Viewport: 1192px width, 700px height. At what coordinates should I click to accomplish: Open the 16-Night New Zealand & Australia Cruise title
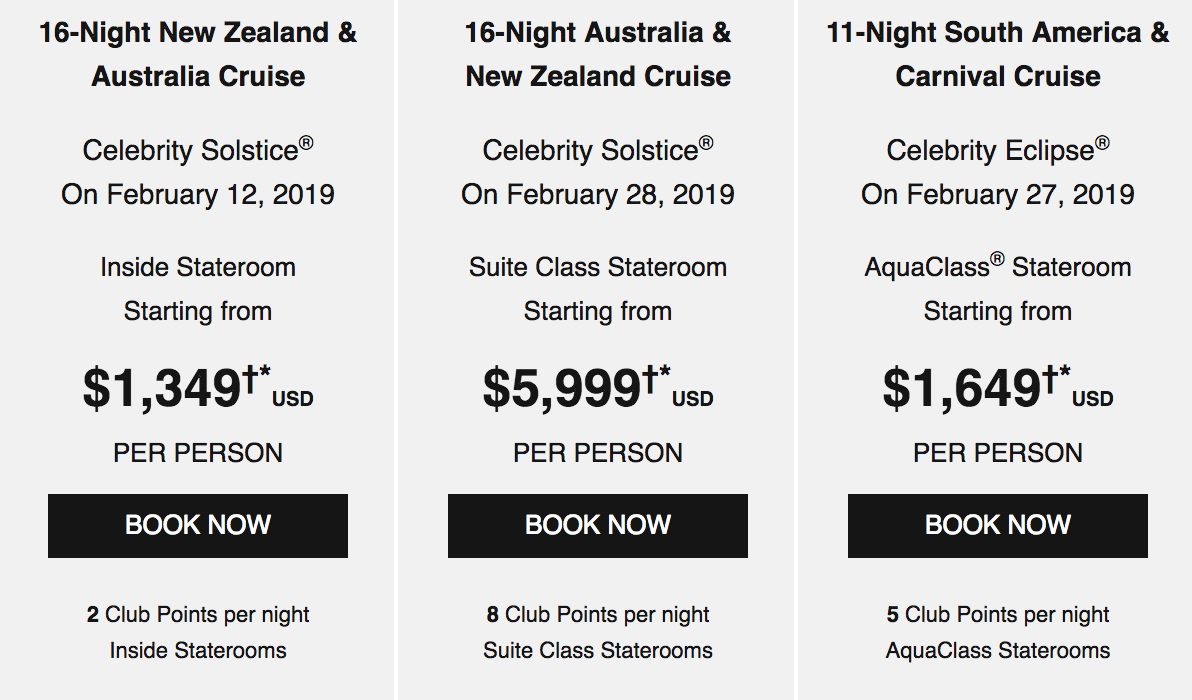click(198, 55)
